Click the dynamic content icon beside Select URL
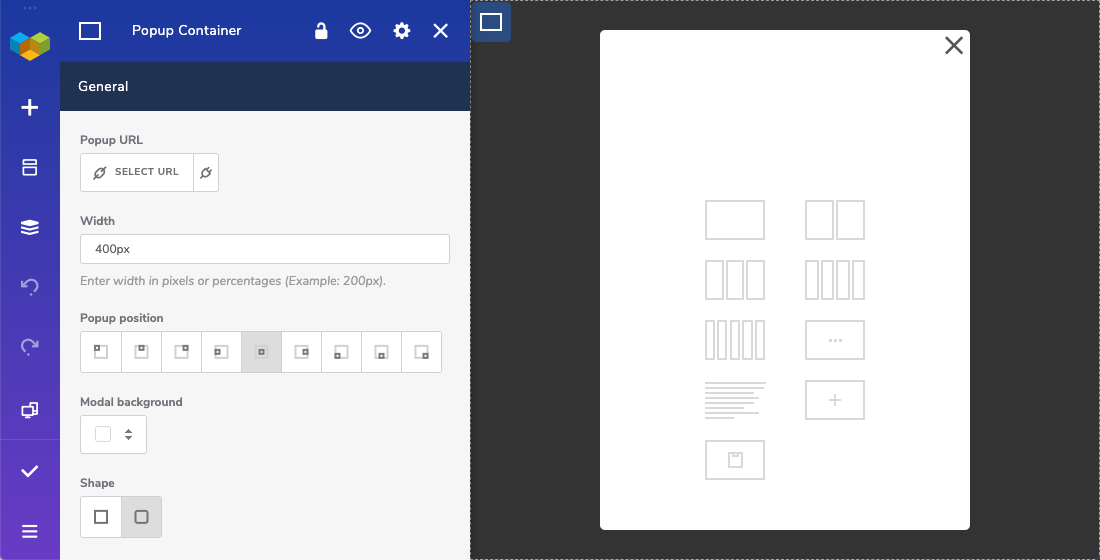The image size is (1100, 560). pos(205,172)
